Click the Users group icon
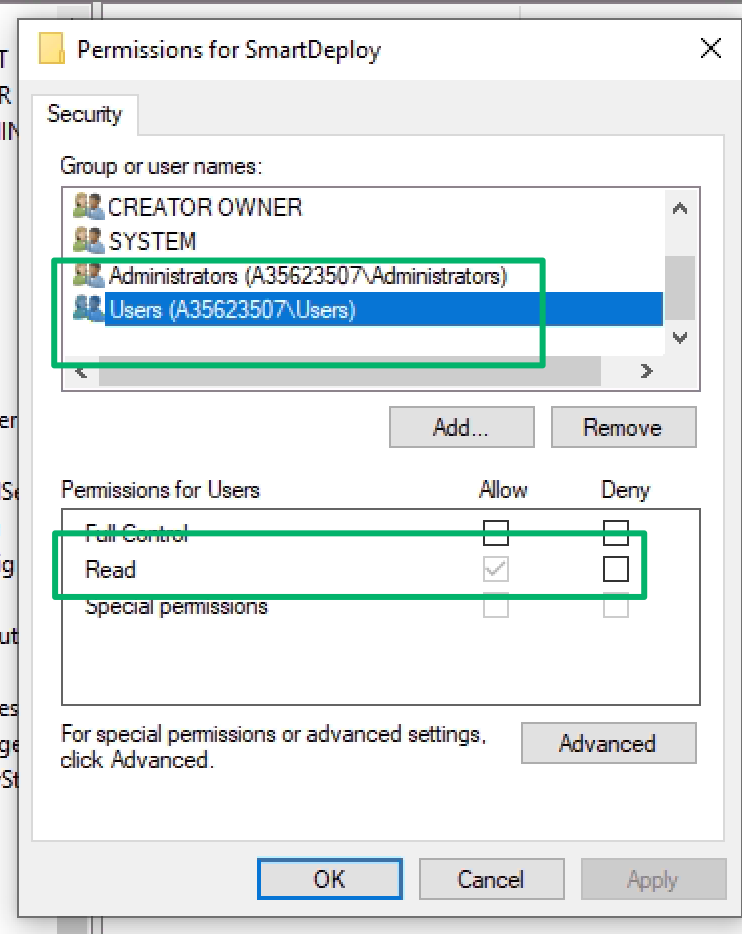The width and height of the screenshot is (742, 934). tap(89, 309)
